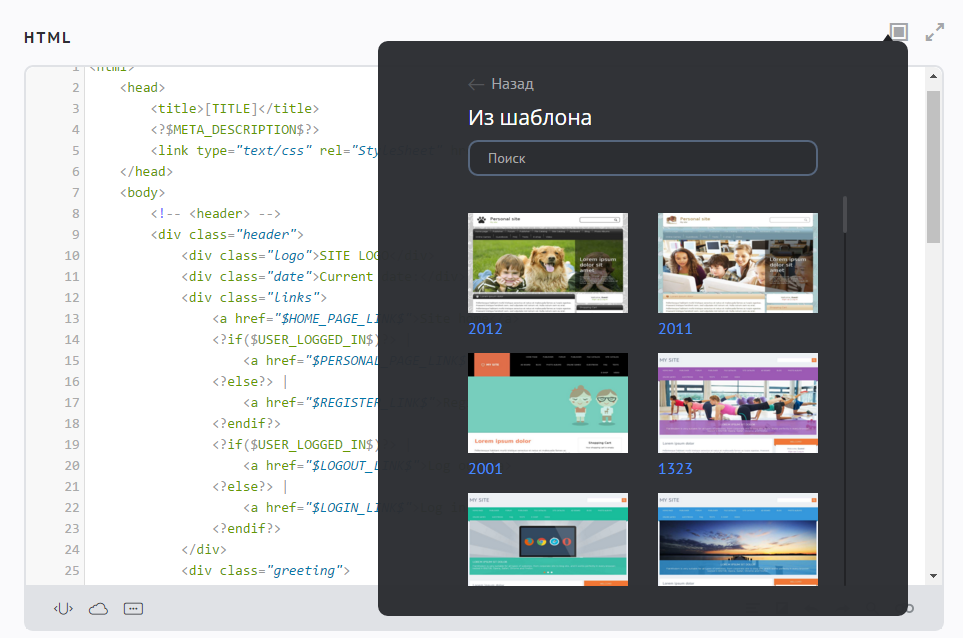The image size is (963, 638).
Task: Click the template list scrollbar in popup
Action: click(x=845, y=215)
